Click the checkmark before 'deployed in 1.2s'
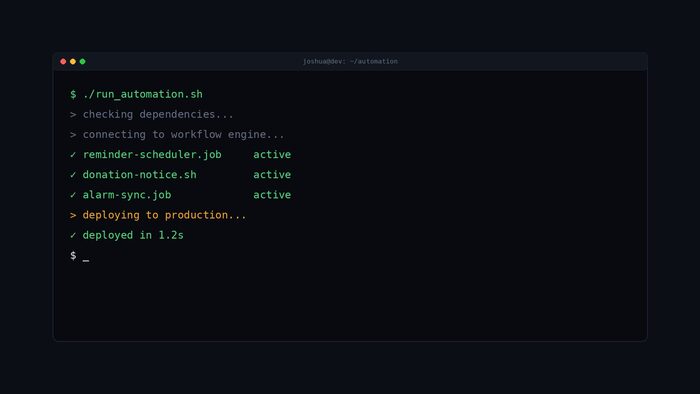Image resolution: width=700 pixels, height=394 pixels. pos(73,235)
